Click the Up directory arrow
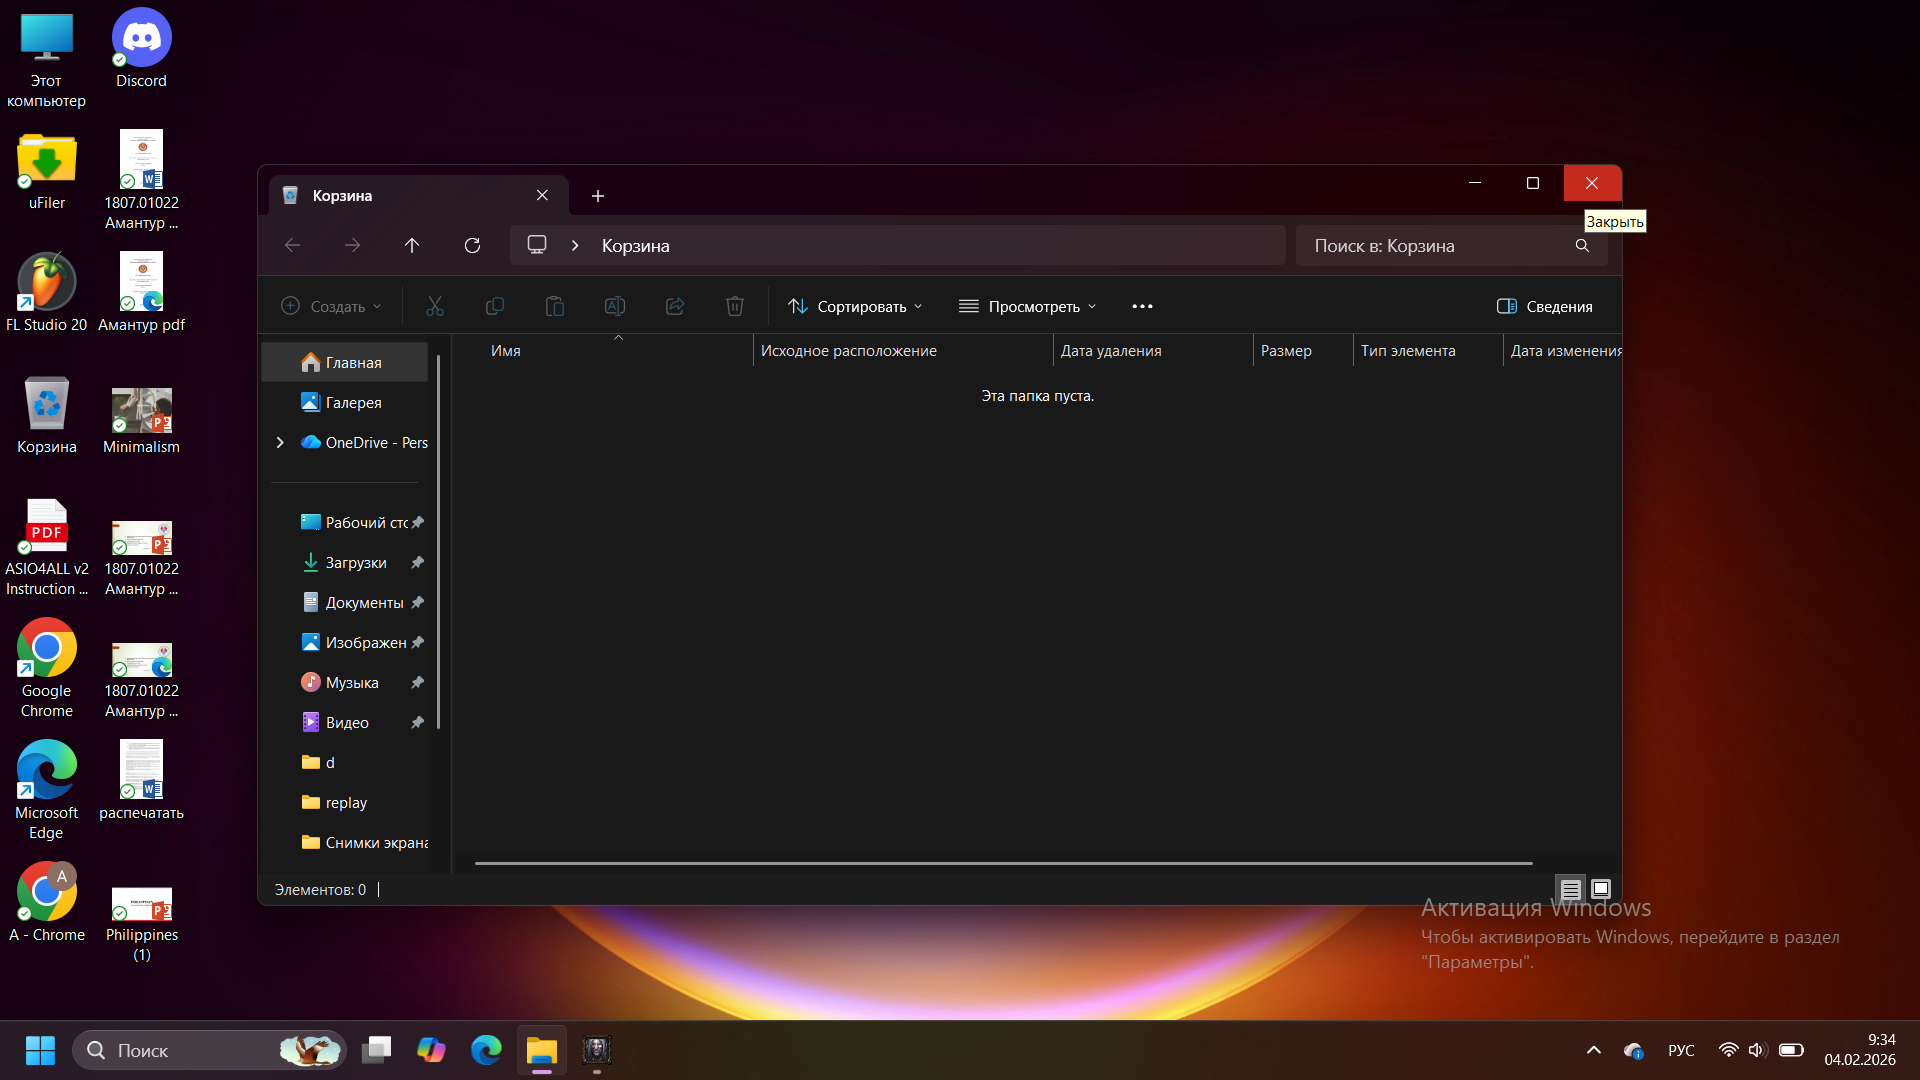The width and height of the screenshot is (1920, 1080). tap(412, 246)
